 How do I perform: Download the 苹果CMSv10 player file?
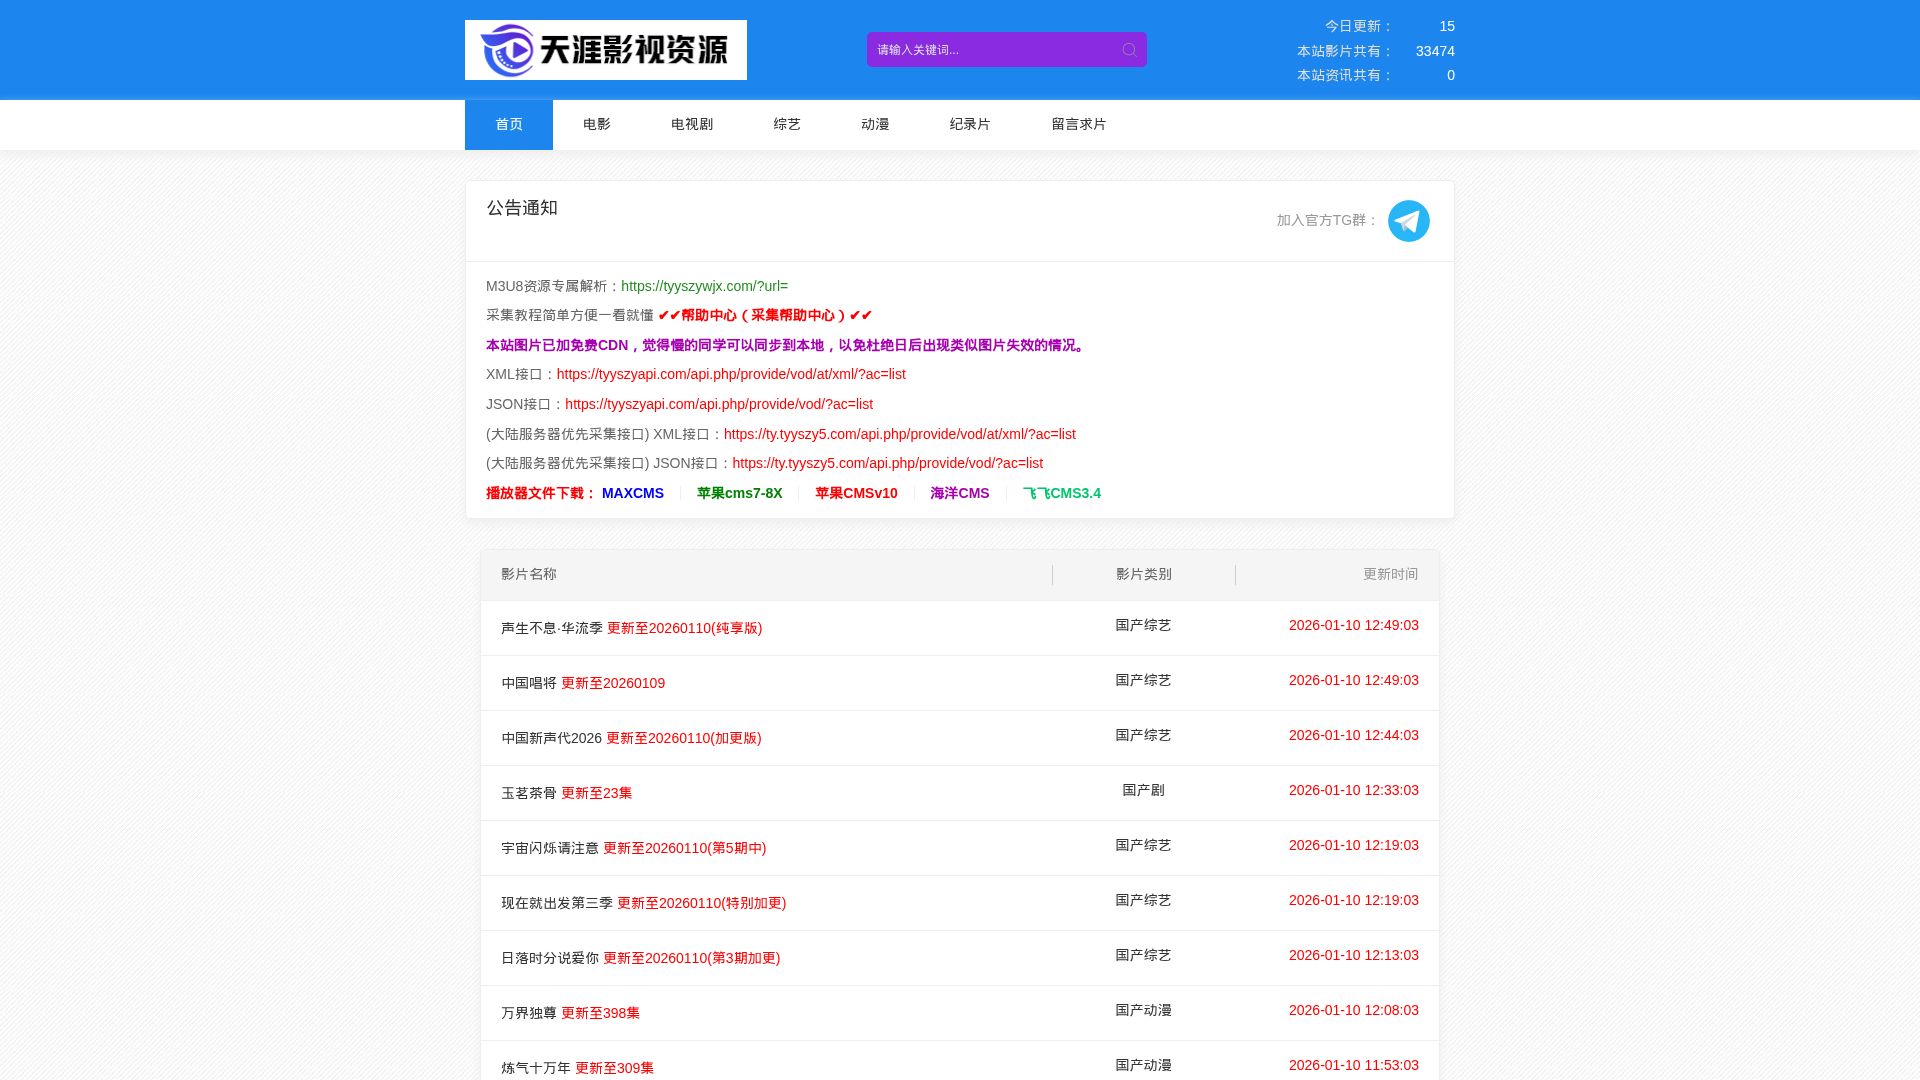click(855, 493)
